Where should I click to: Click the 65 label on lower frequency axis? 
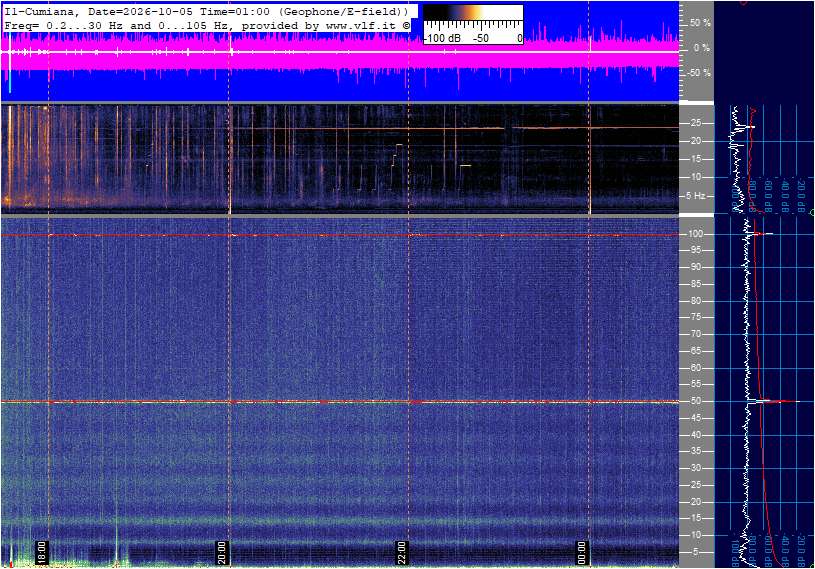[695, 351]
